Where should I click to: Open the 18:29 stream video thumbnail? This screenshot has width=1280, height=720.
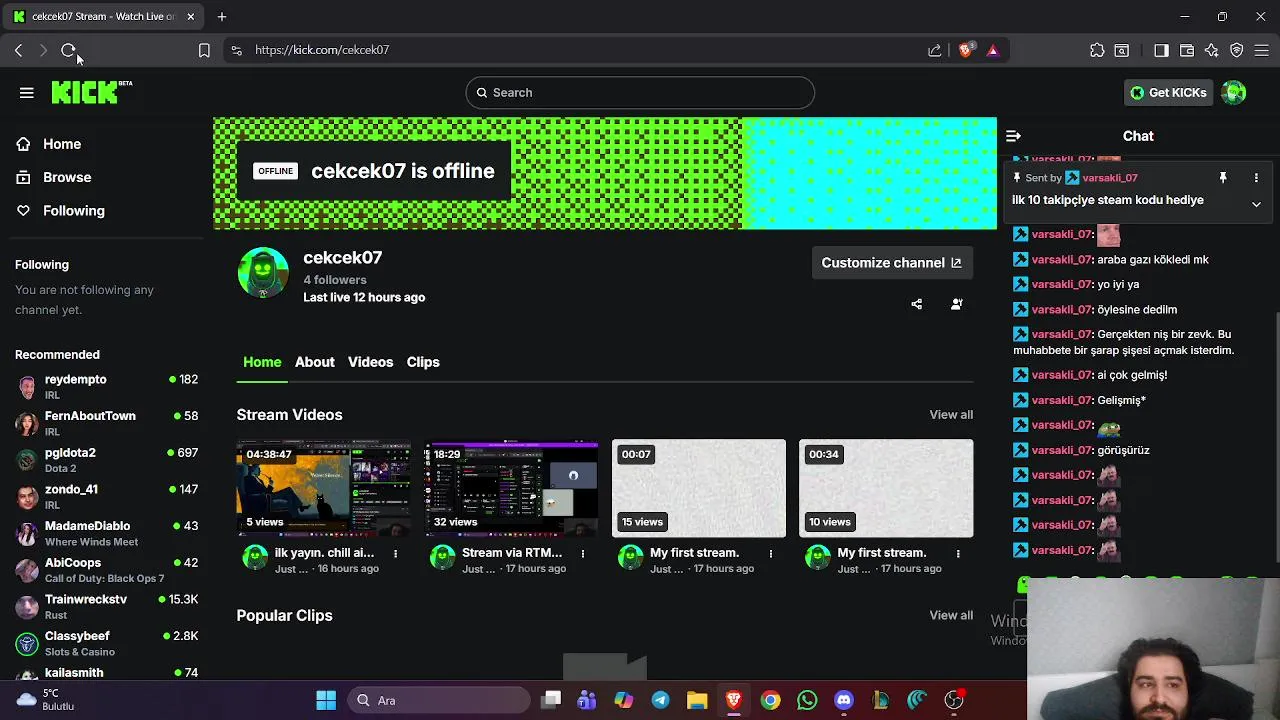click(511, 488)
